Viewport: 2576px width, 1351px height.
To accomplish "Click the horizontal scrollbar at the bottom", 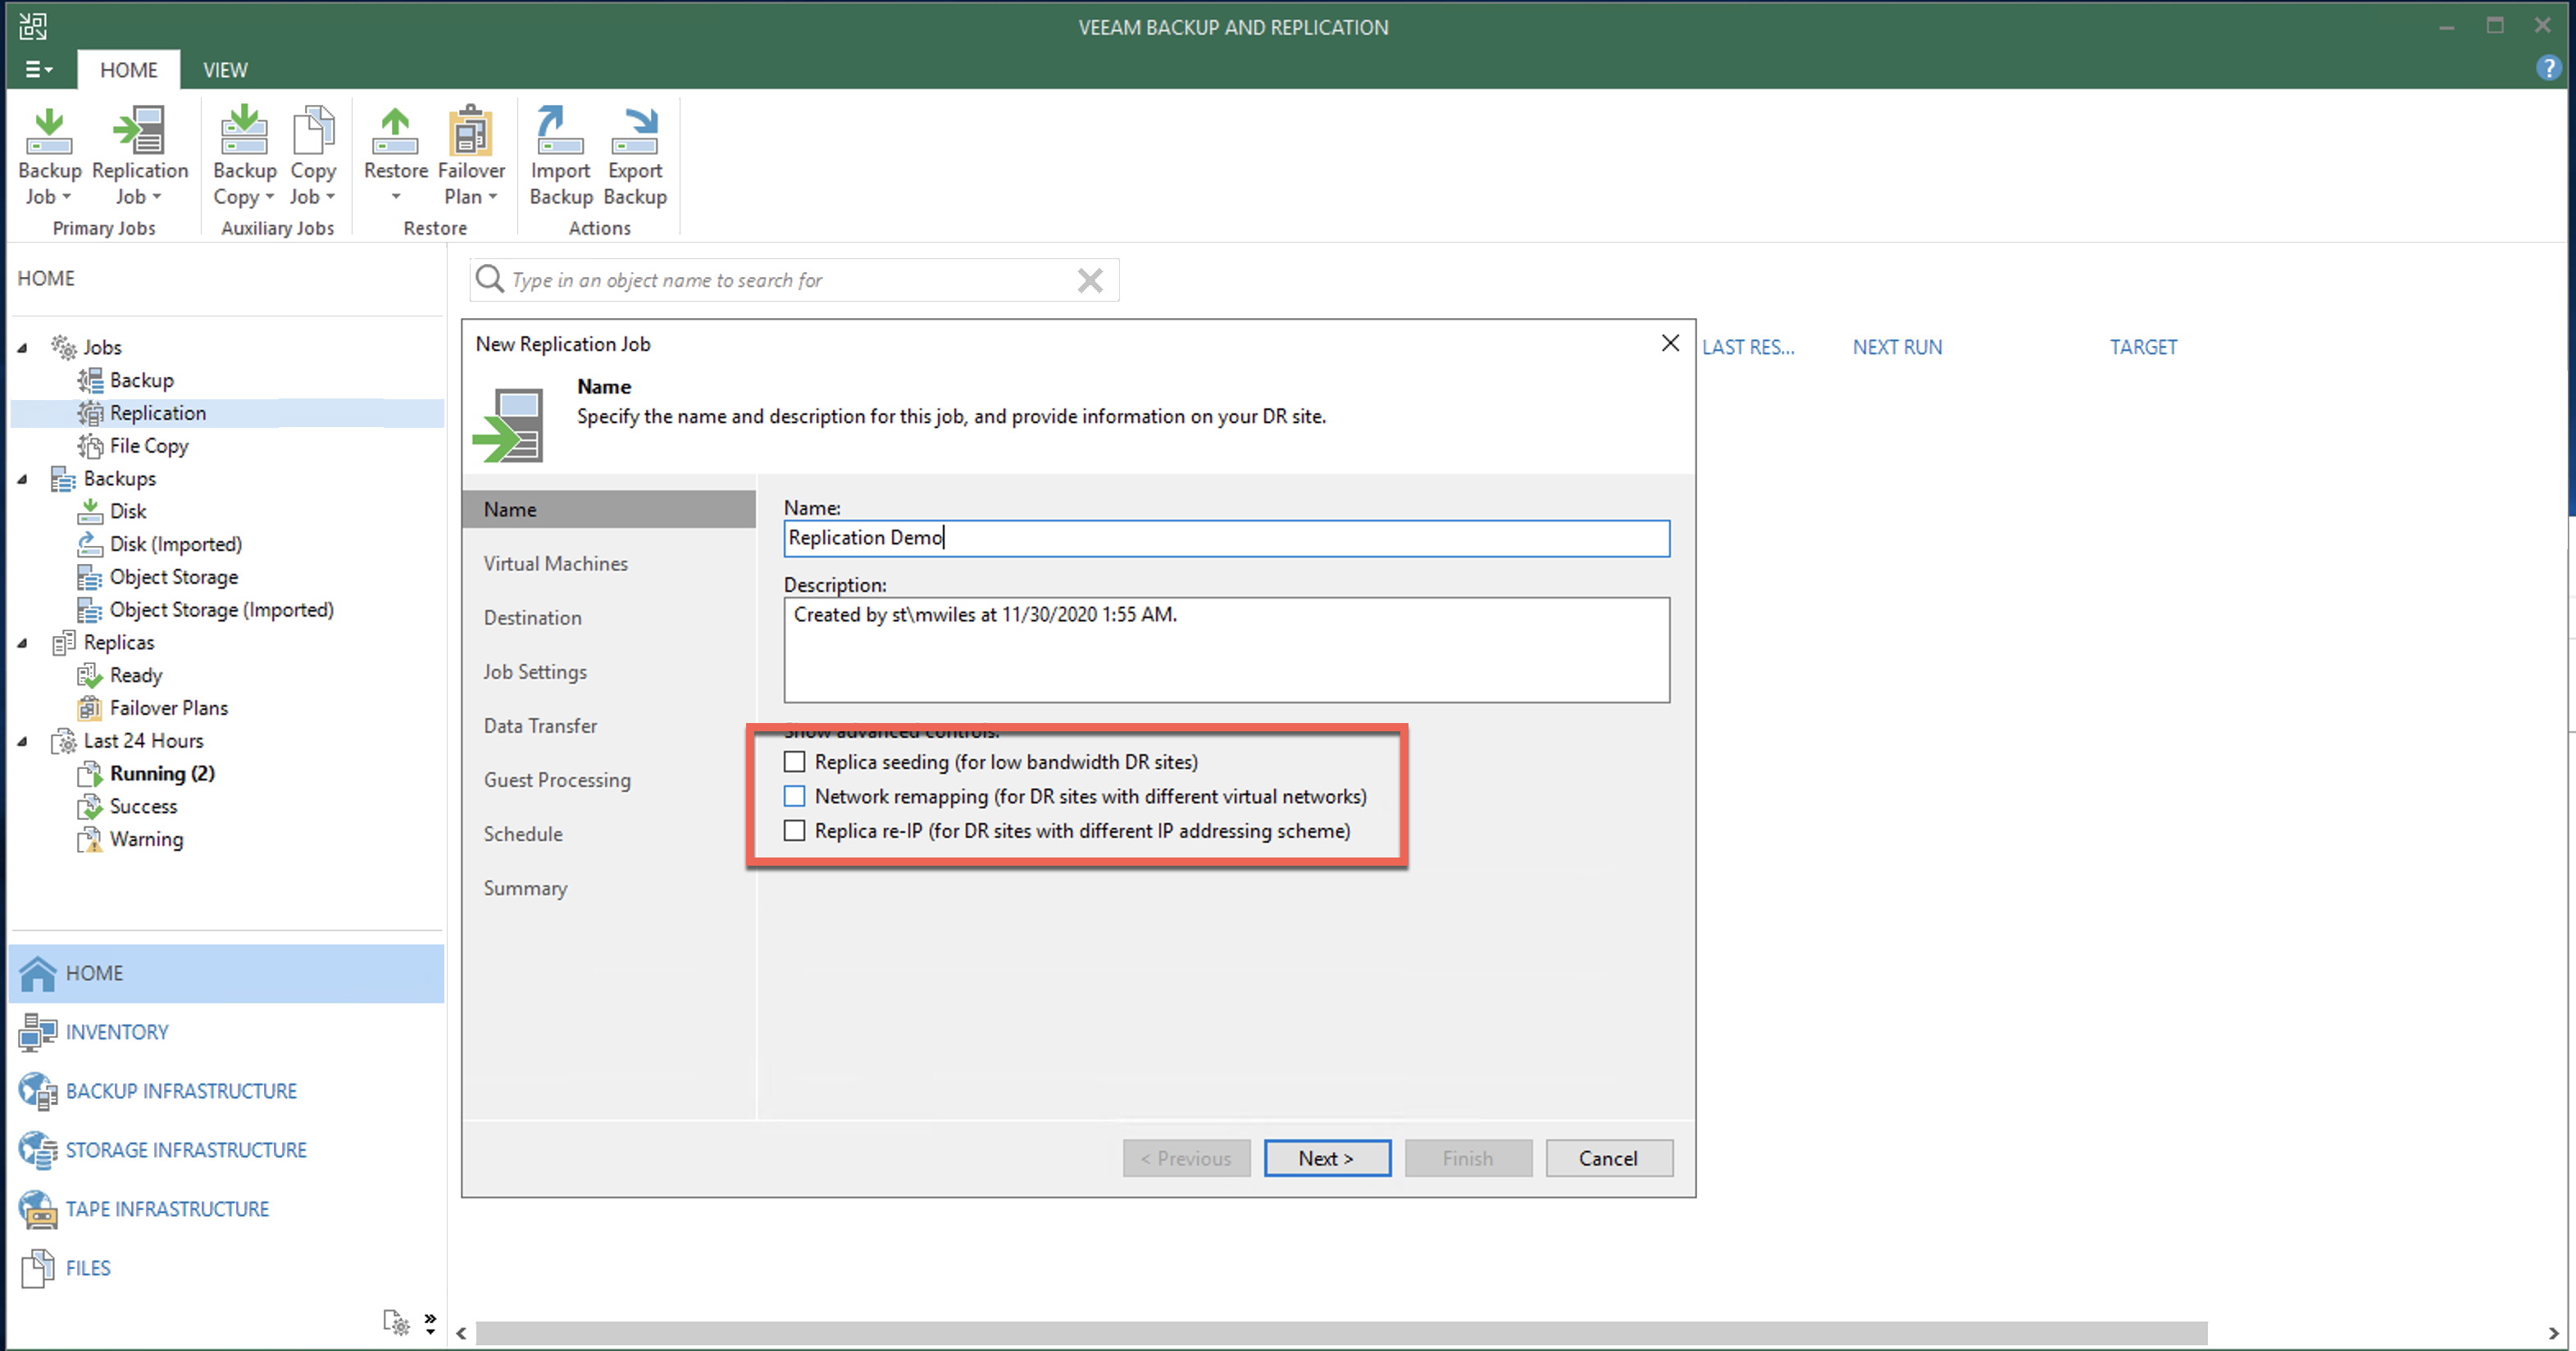I will (1340, 1333).
